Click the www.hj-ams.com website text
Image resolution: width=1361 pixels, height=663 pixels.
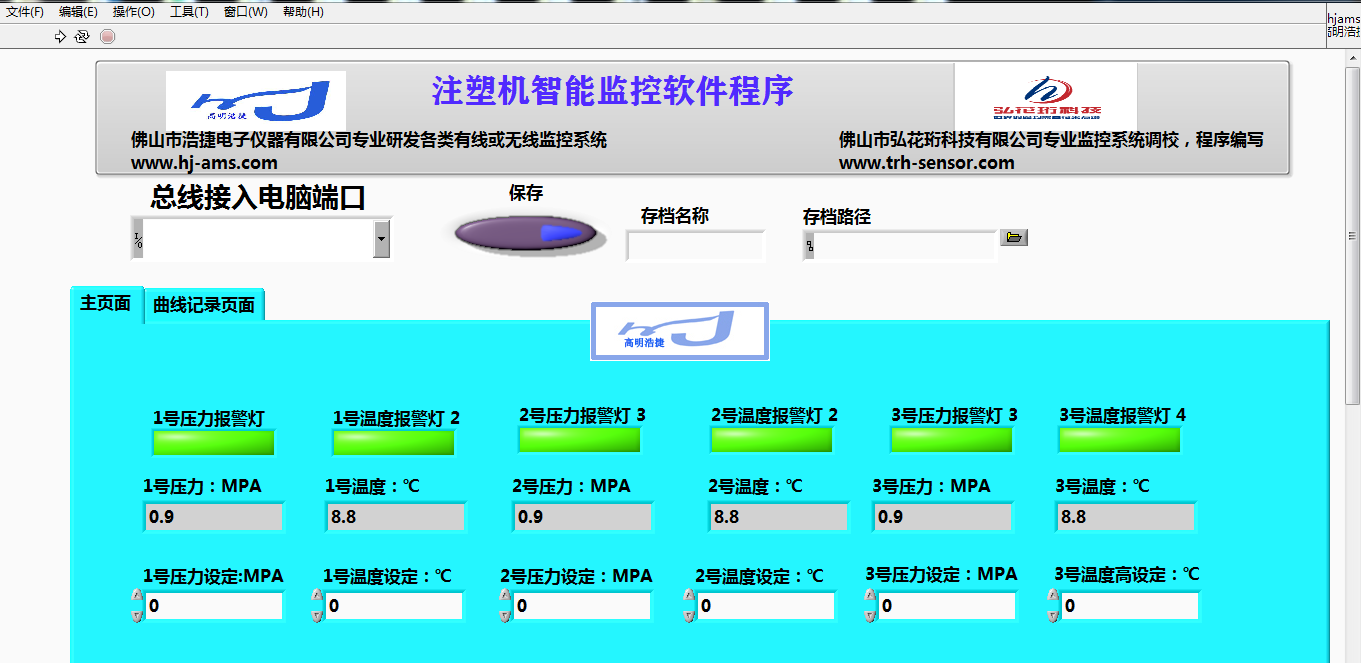click(204, 163)
